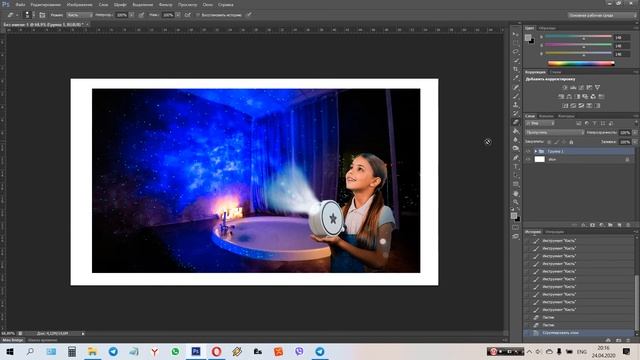Open the workspace switcher dropdown
This screenshot has height=360, width=640.
[x=602, y=15]
